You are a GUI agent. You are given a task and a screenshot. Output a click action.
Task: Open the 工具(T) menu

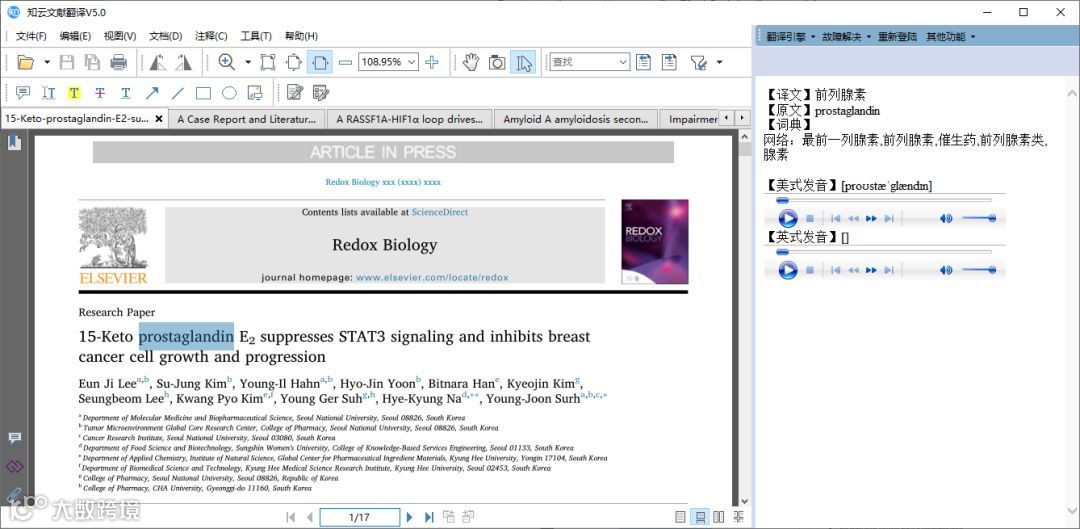tap(256, 37)
